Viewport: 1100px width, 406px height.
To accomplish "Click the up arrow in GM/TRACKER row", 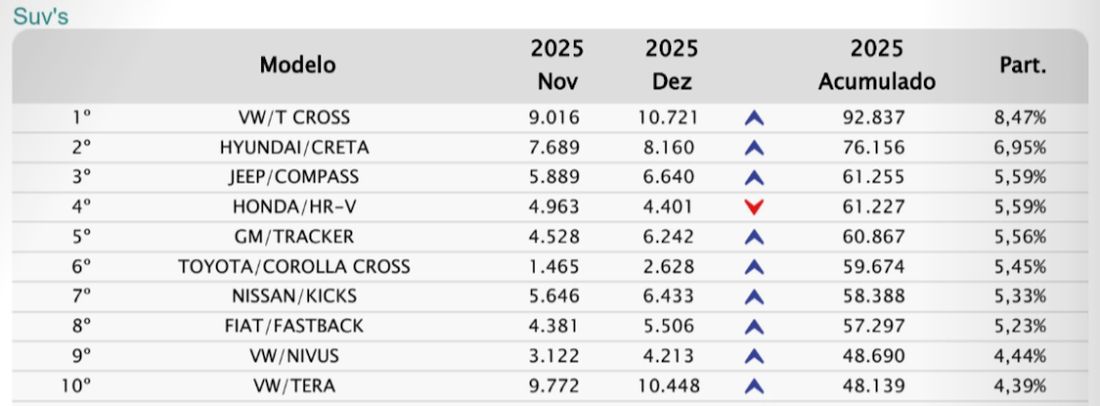I will (754, 238).
